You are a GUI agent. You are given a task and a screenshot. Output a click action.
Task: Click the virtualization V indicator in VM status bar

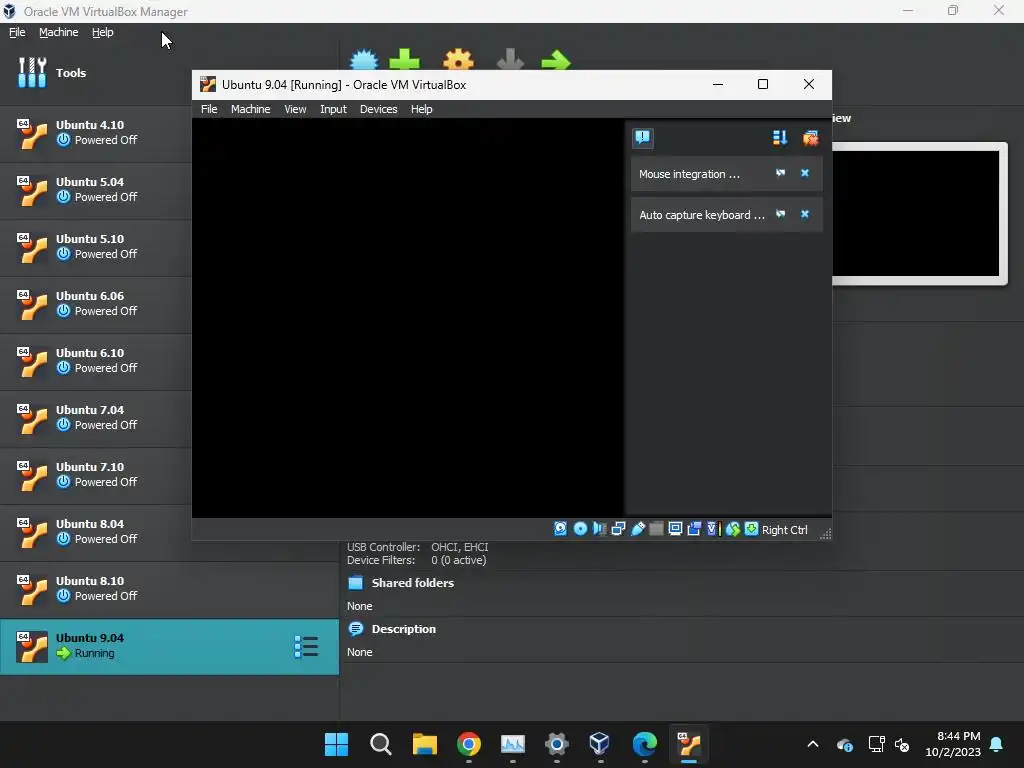coord(712,529)
